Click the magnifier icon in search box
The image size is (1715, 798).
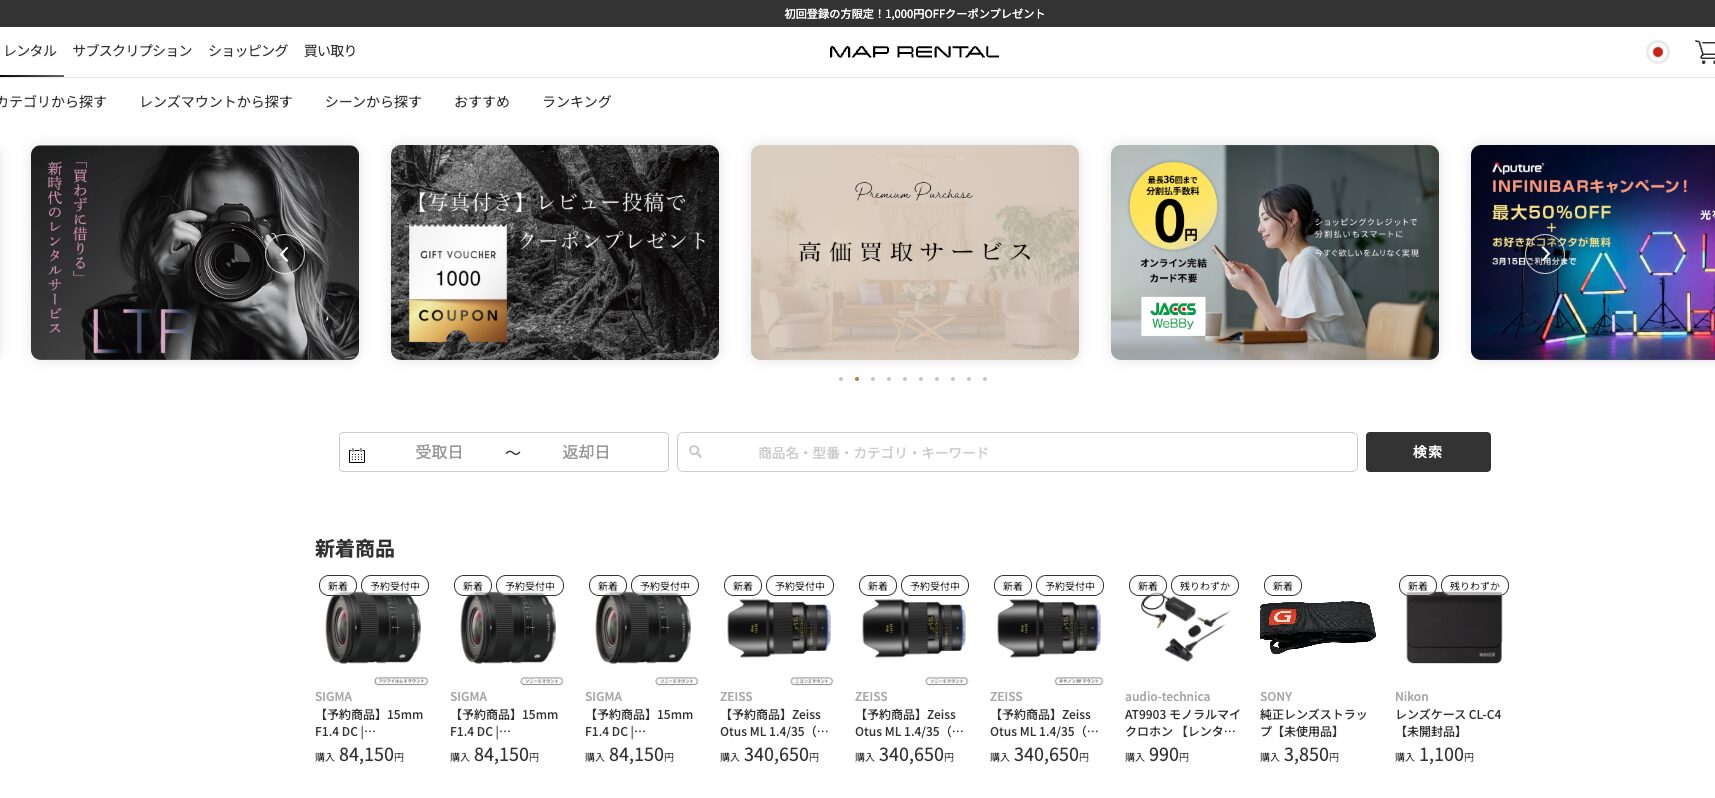click(695, 452)
